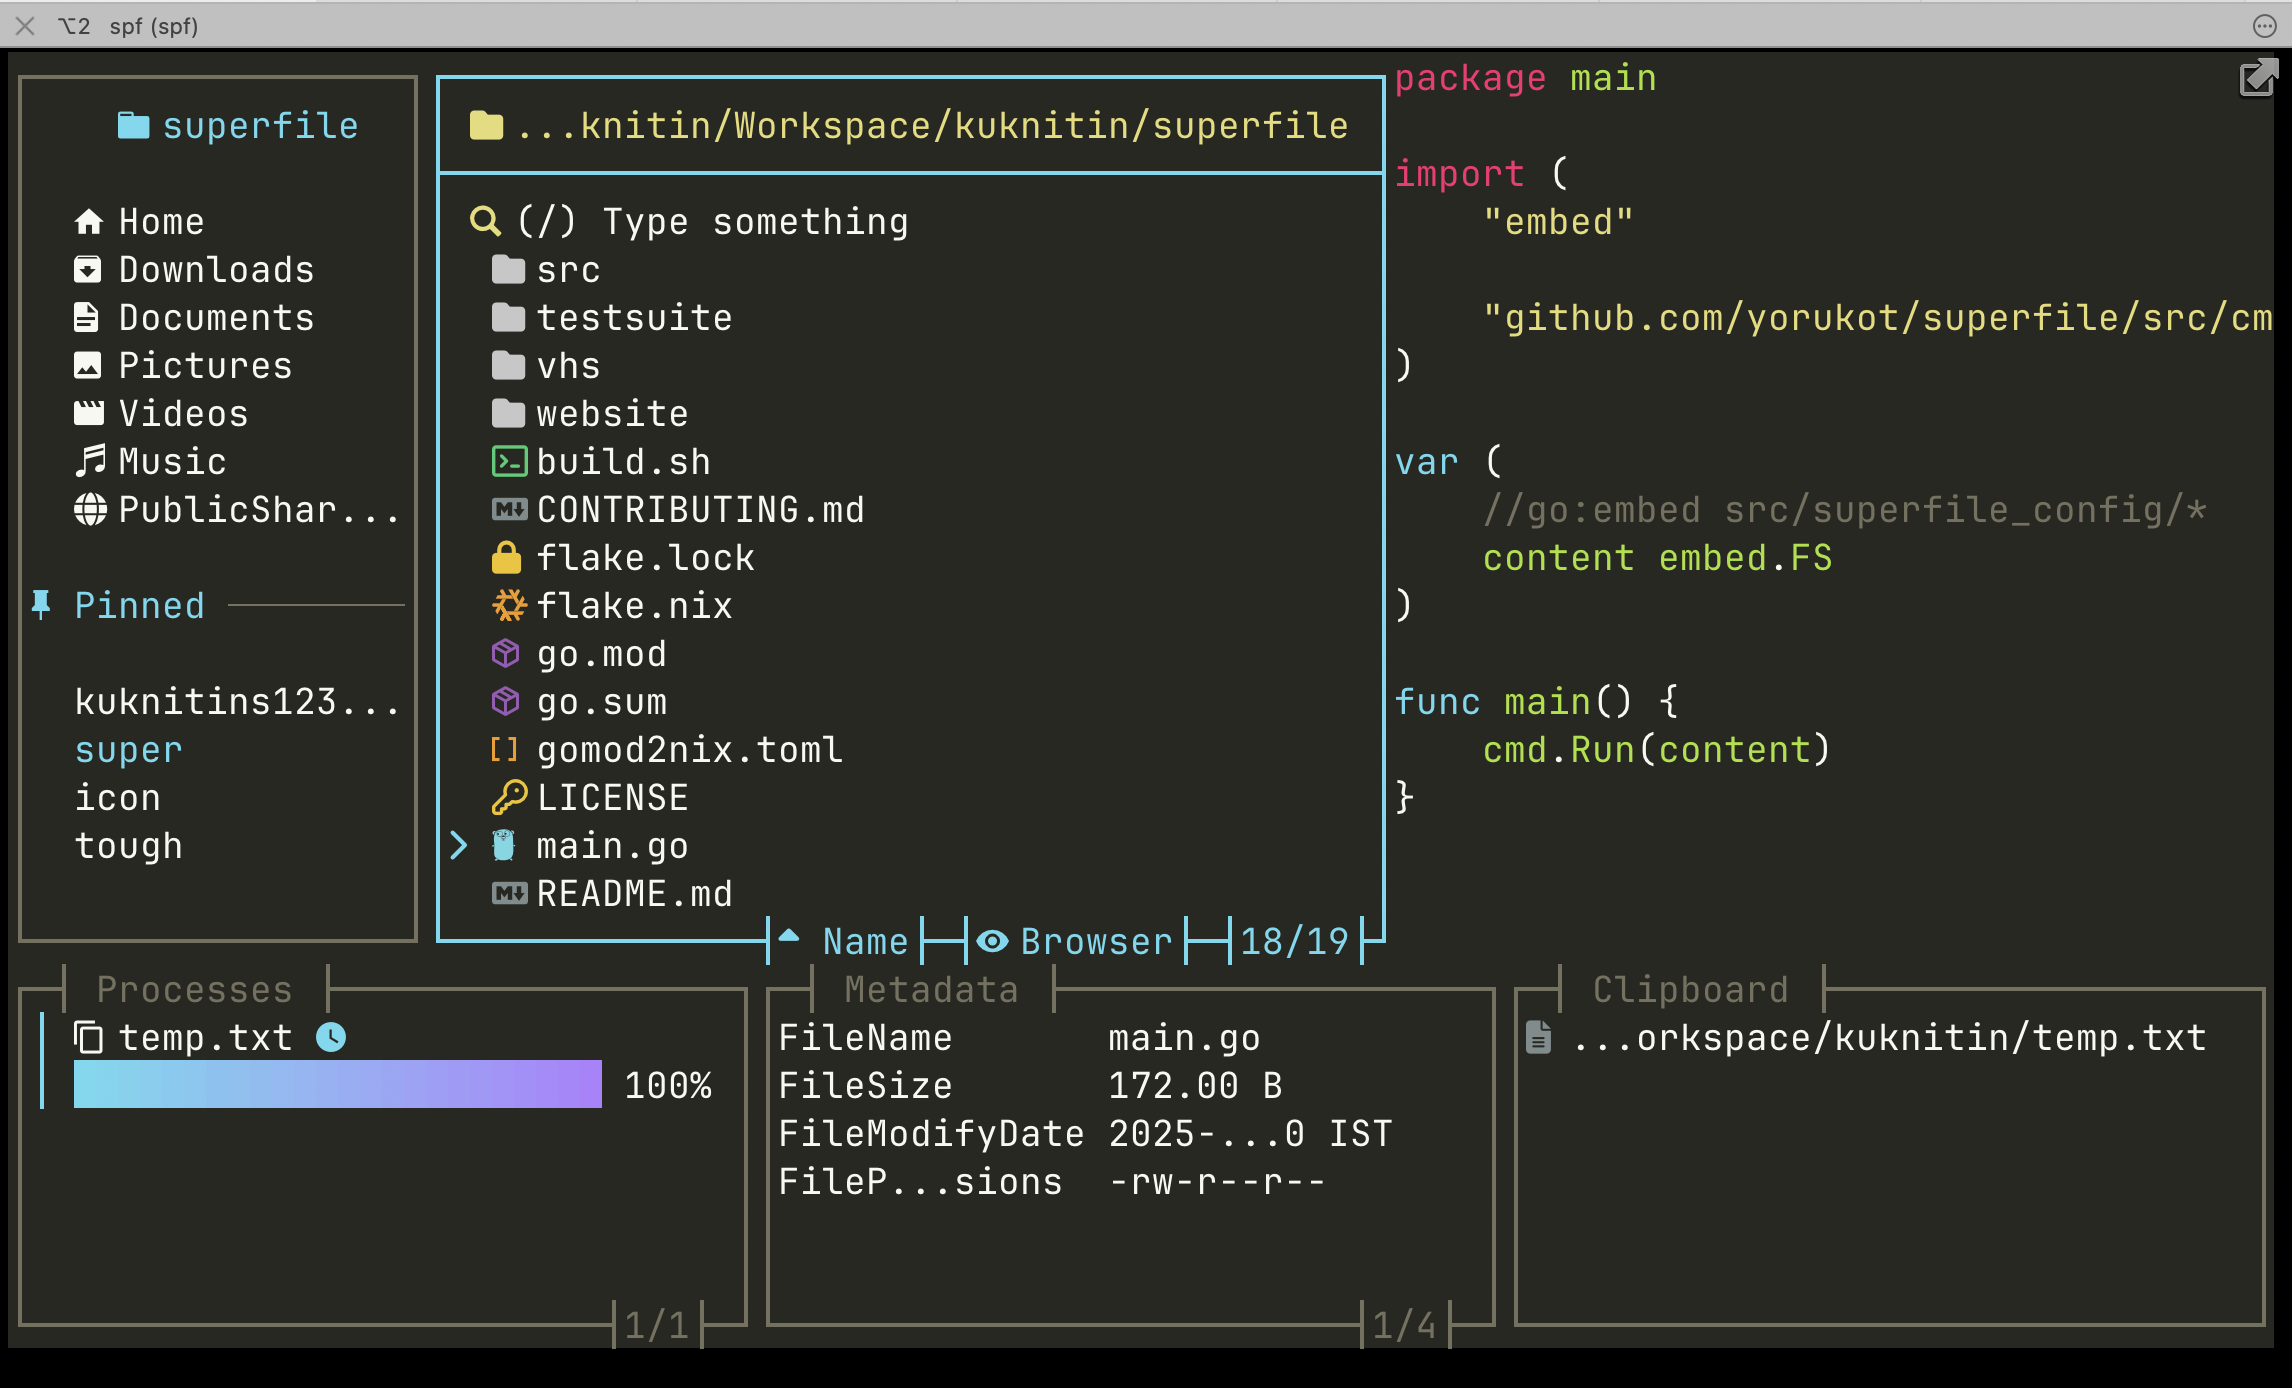This screenshot has height=1388, width=2292.
Task: Toggle sort direction arrow beside Name
Action: point(789,937)
